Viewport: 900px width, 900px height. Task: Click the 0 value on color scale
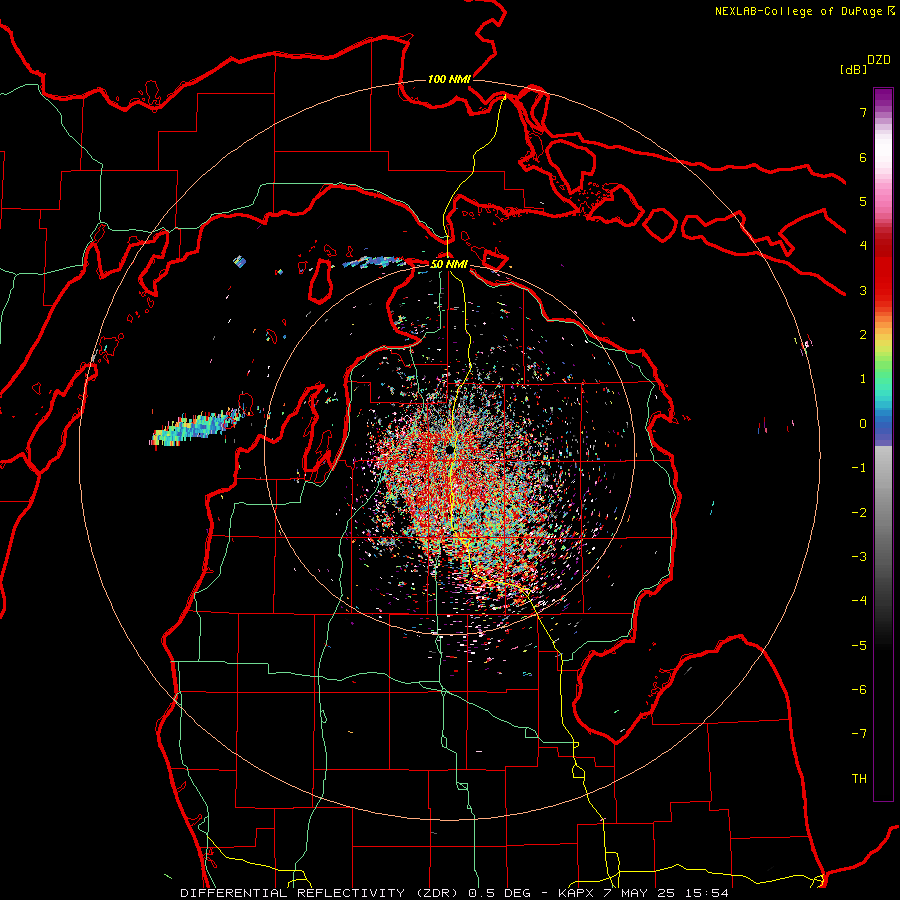click(863, 424)
